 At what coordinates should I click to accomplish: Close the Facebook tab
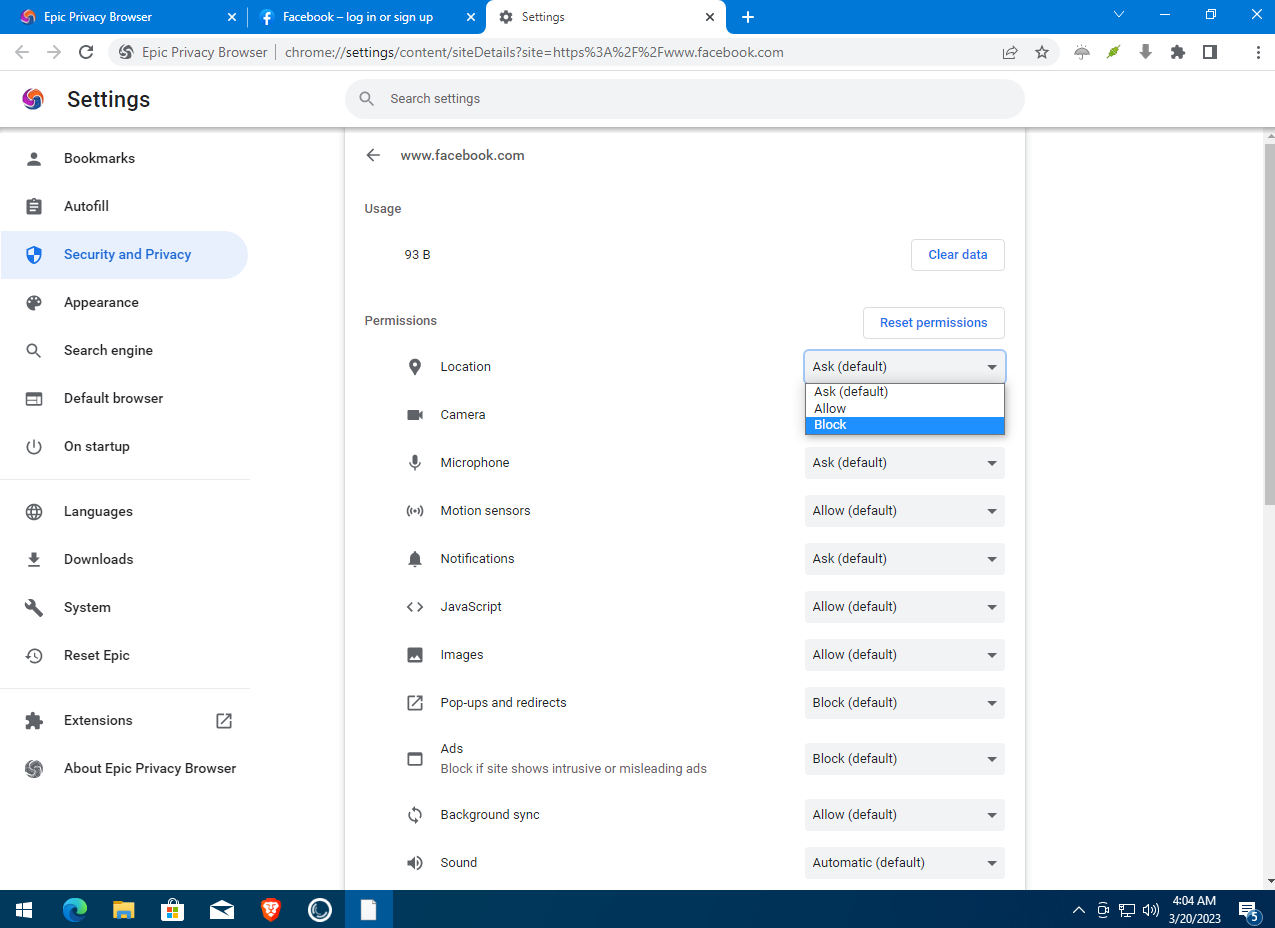470,17
